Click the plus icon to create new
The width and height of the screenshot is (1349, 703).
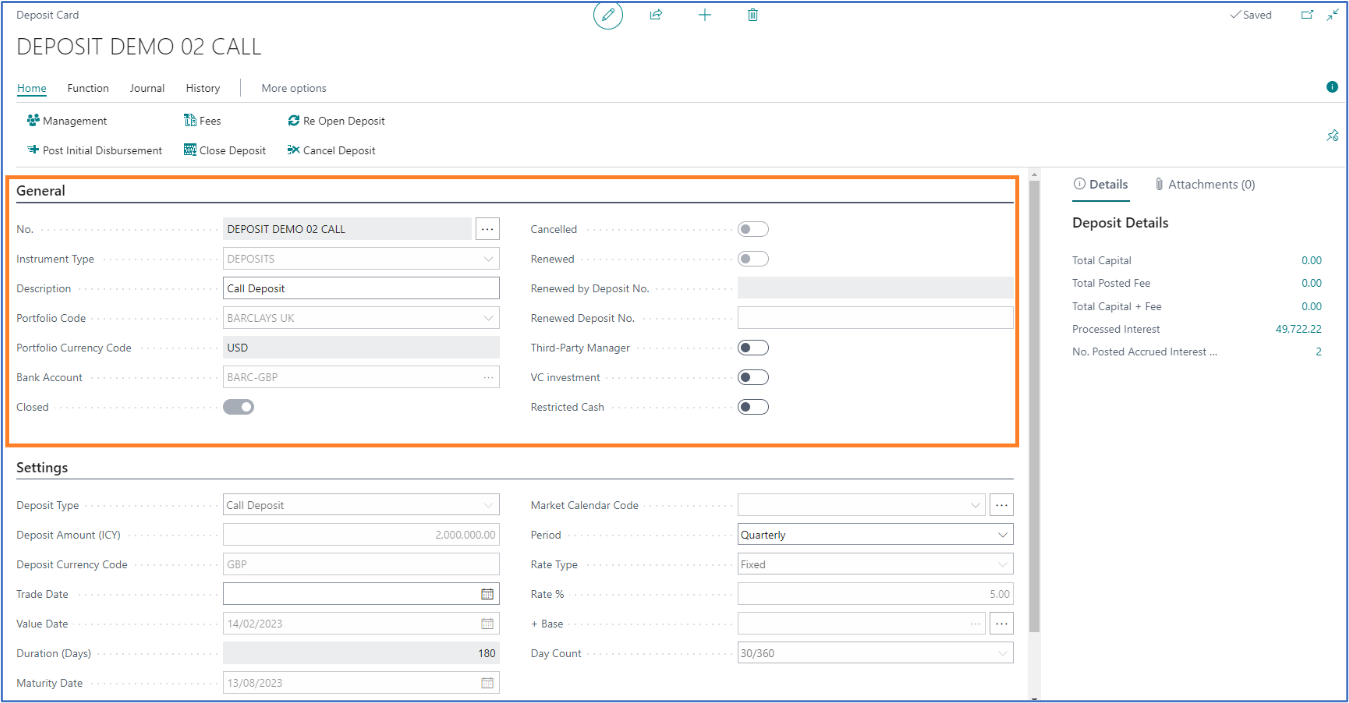tap(705, 15)
